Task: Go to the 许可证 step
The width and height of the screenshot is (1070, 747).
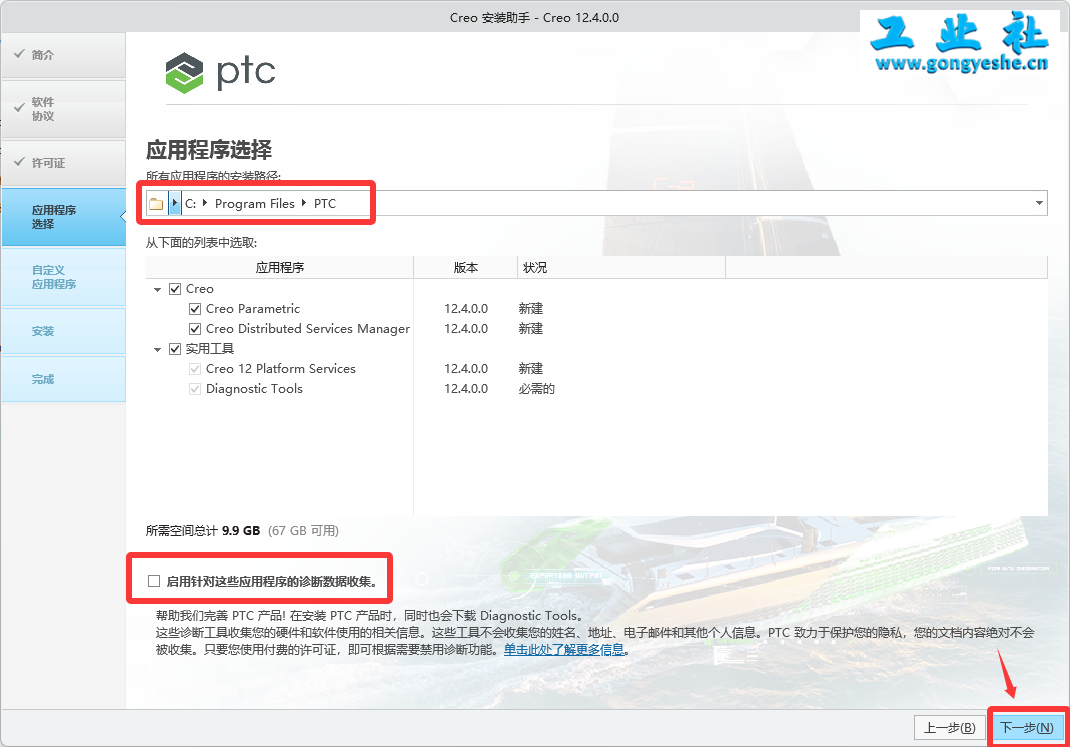Action: click(63, 163)
